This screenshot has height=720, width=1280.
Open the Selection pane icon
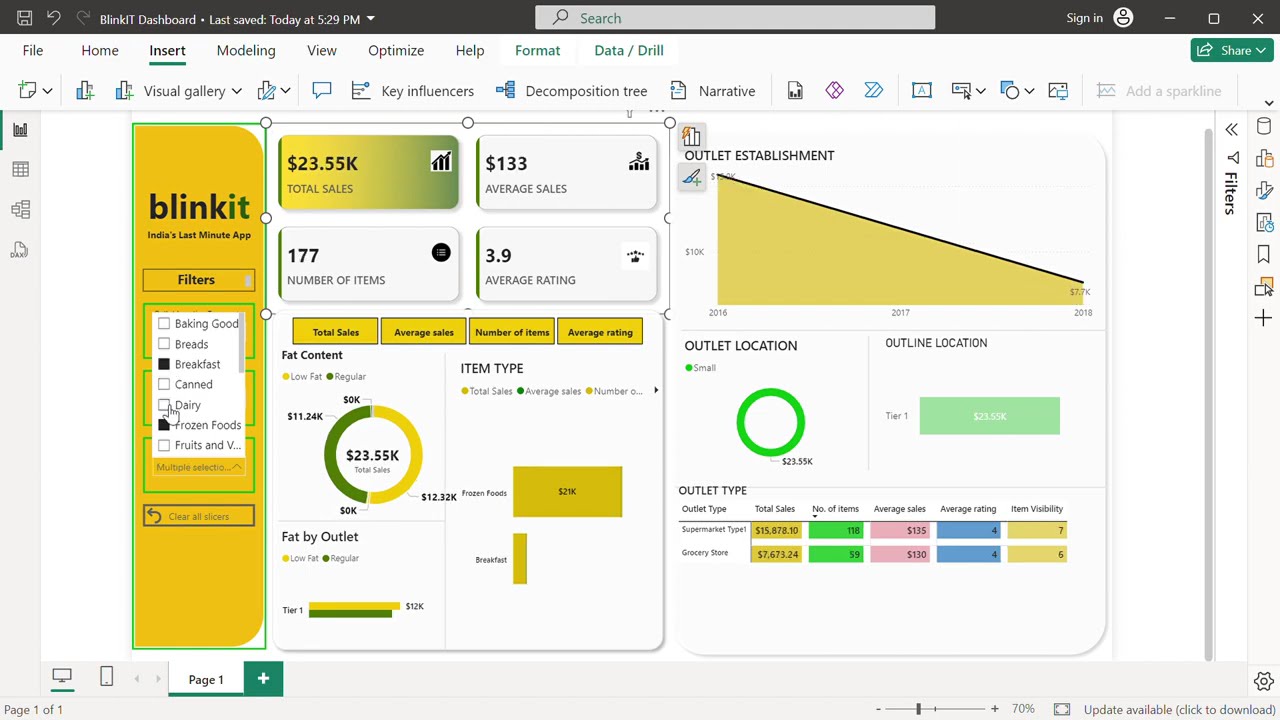click(x=1264, y=287)
